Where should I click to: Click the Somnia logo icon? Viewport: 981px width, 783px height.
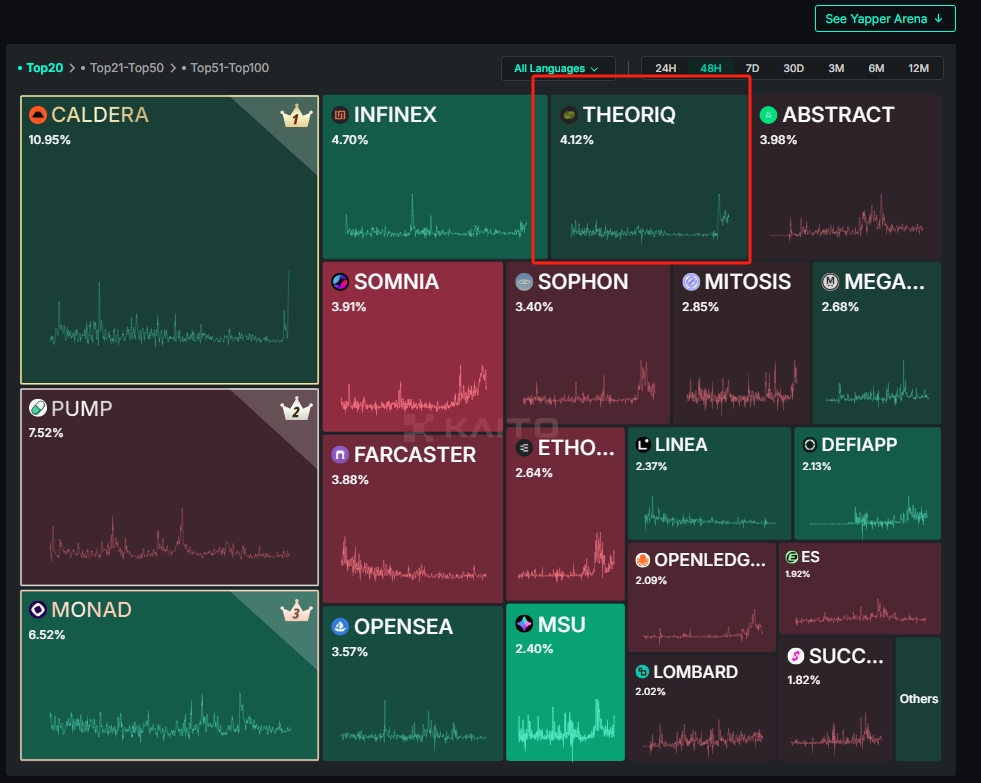tap(340, 282)
